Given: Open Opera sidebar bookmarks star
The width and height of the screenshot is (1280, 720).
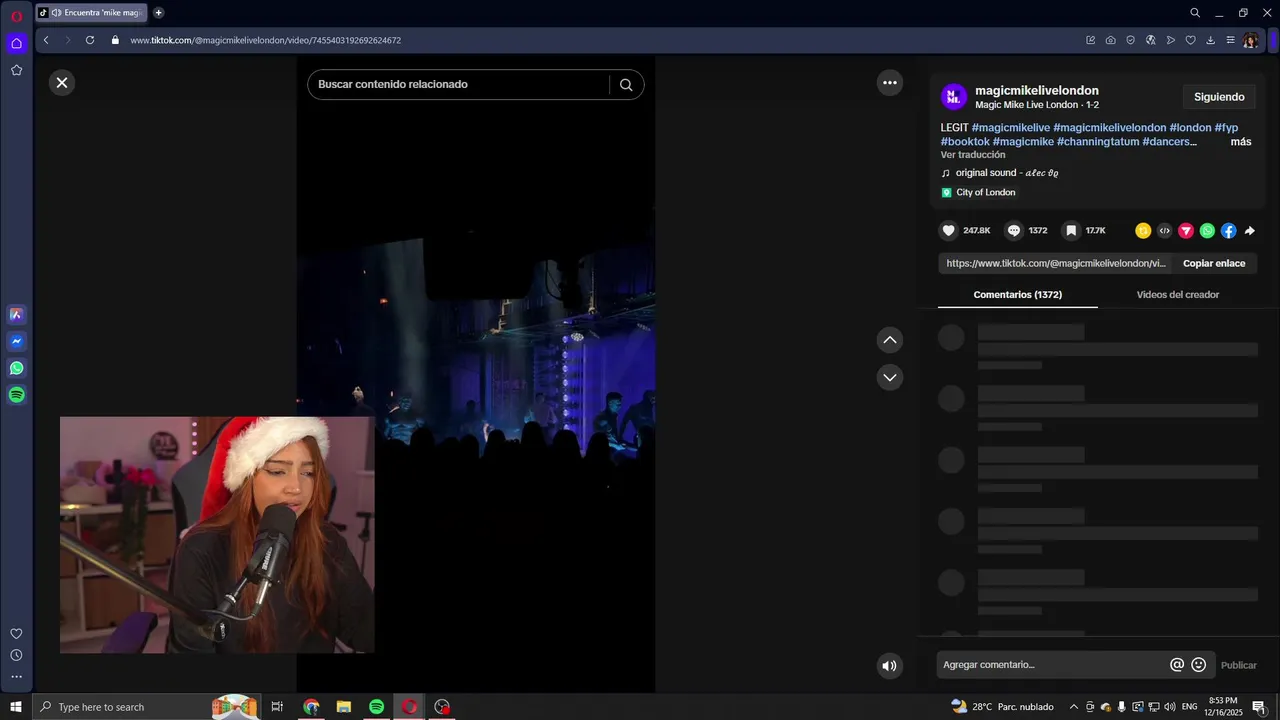Looking at the screenshot, I should (x=16, y=70).
